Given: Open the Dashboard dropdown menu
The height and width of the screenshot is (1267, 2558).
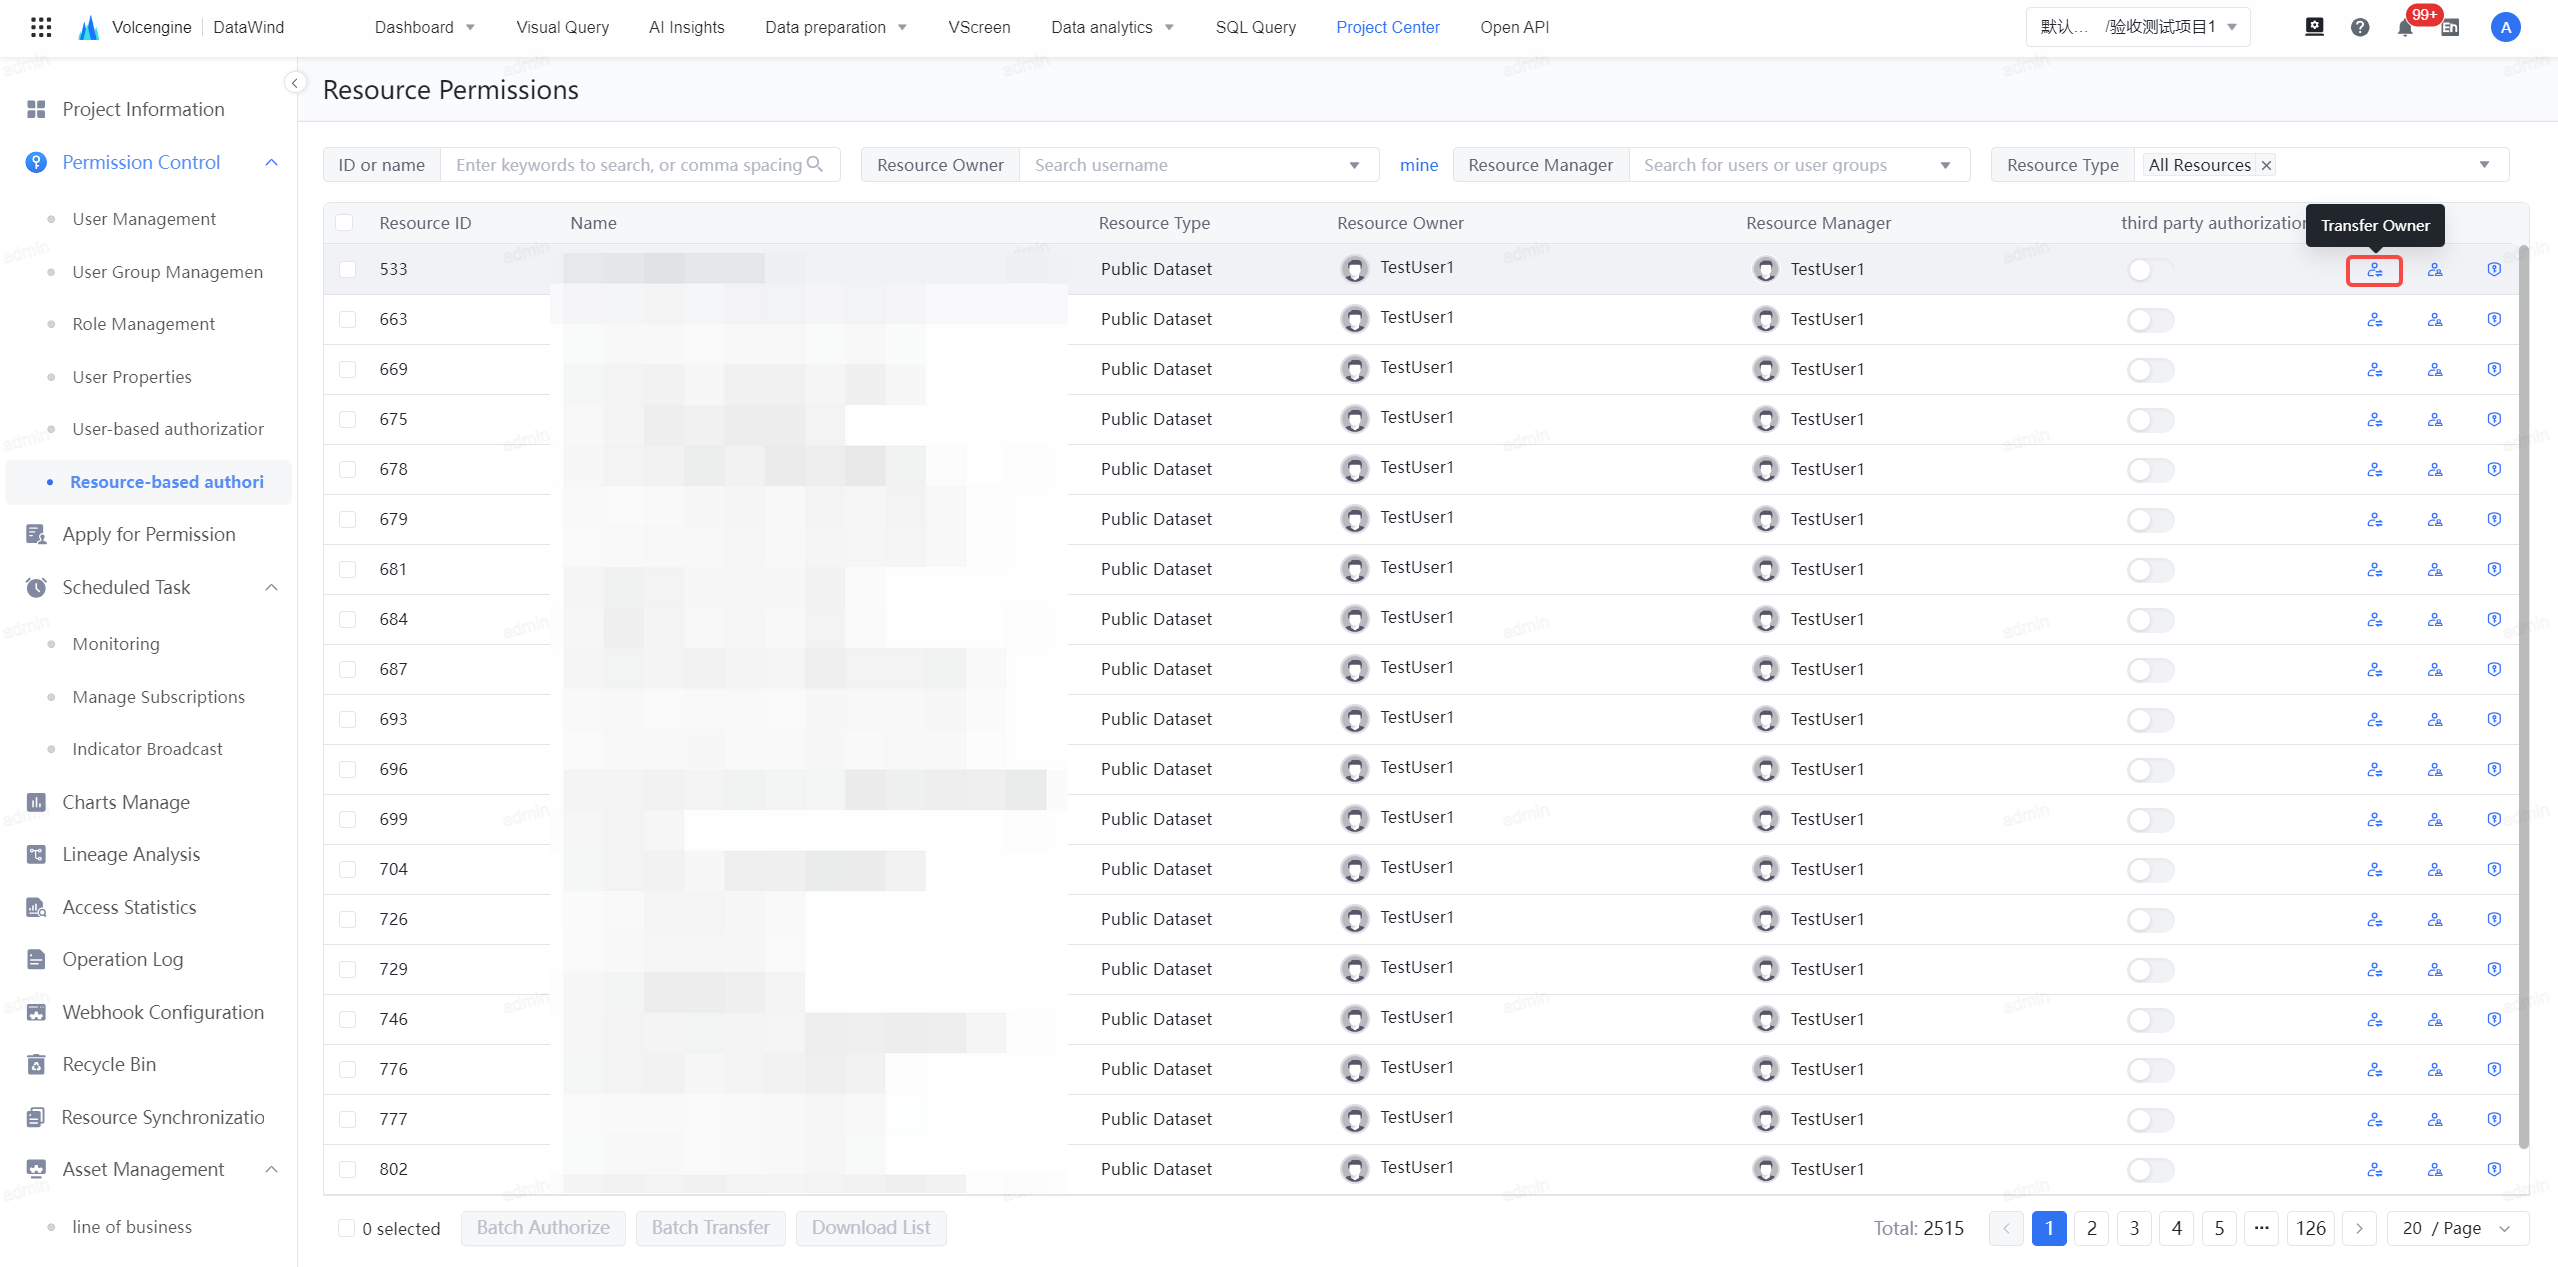Looking at the screenshot, I should pyautogui.click(x=424, y=27).
